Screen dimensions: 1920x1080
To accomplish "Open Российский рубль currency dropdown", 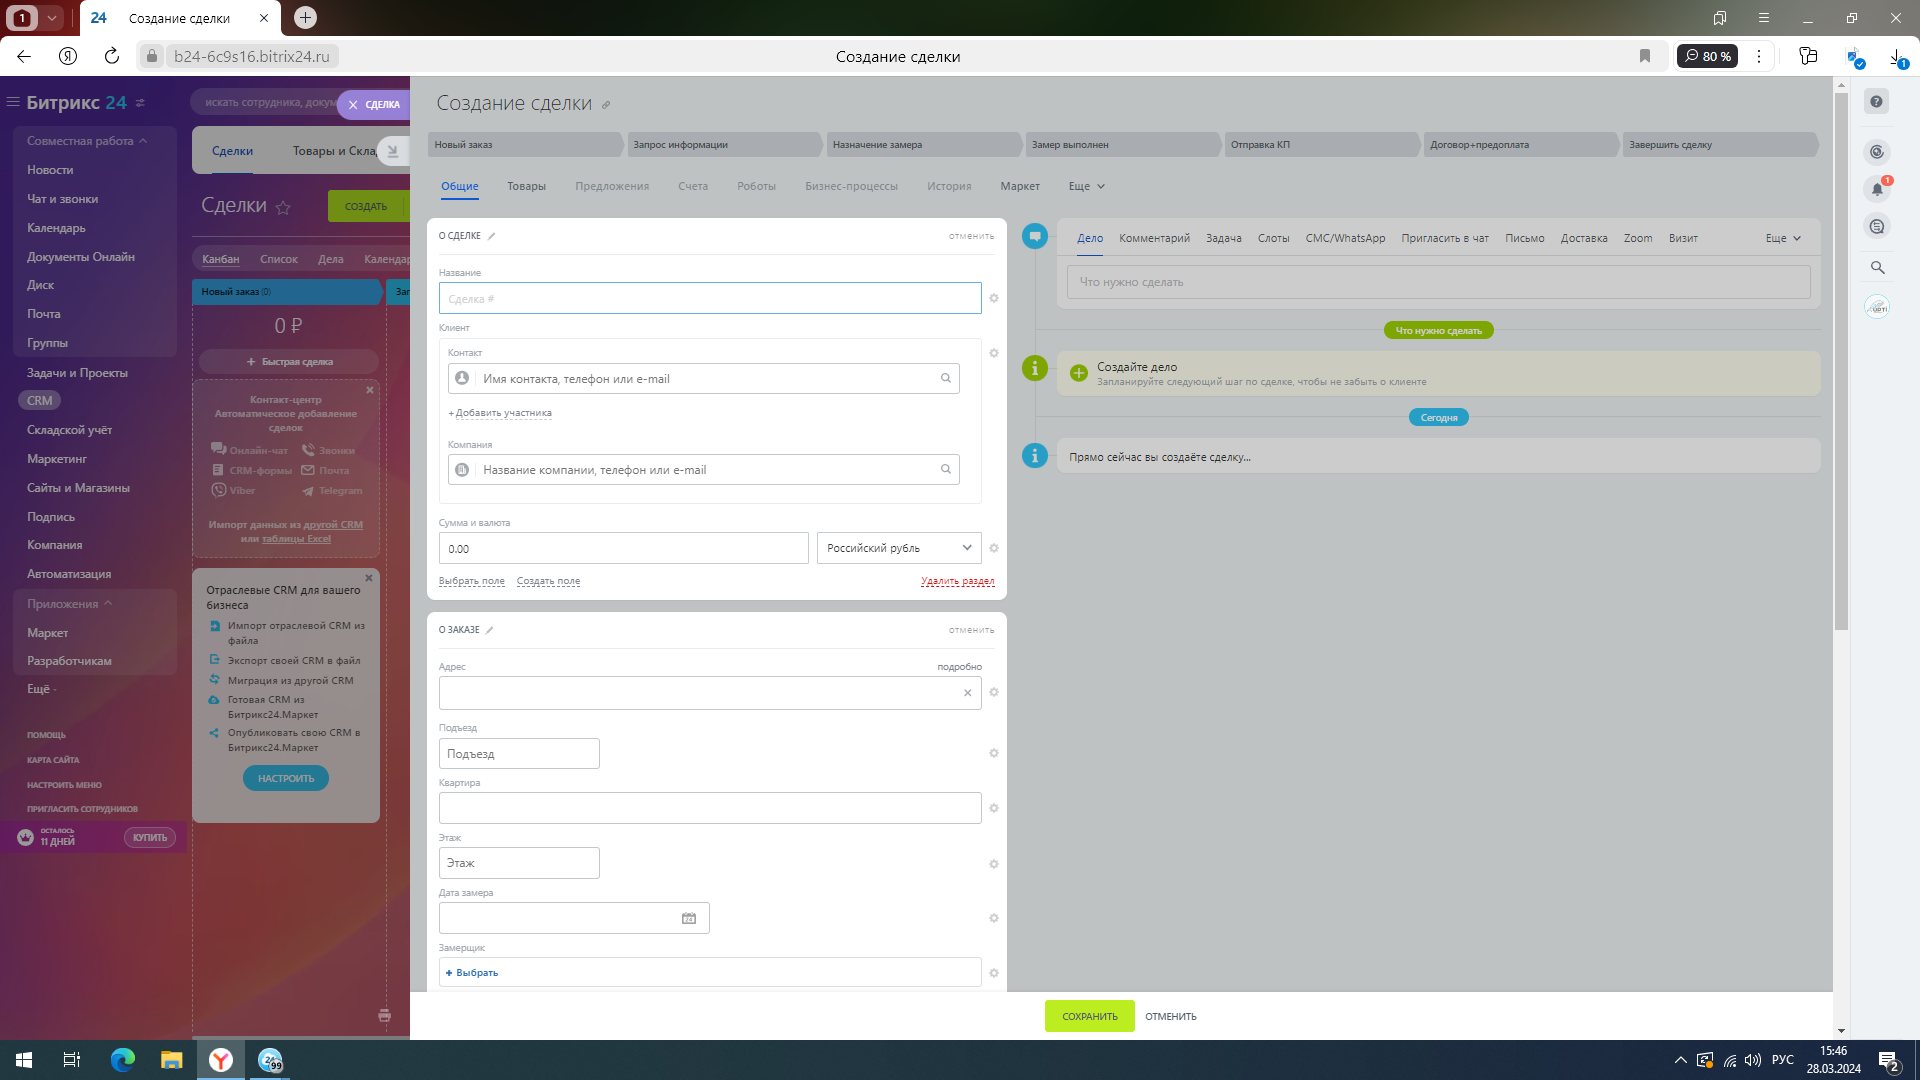I will tap(898, 548).
